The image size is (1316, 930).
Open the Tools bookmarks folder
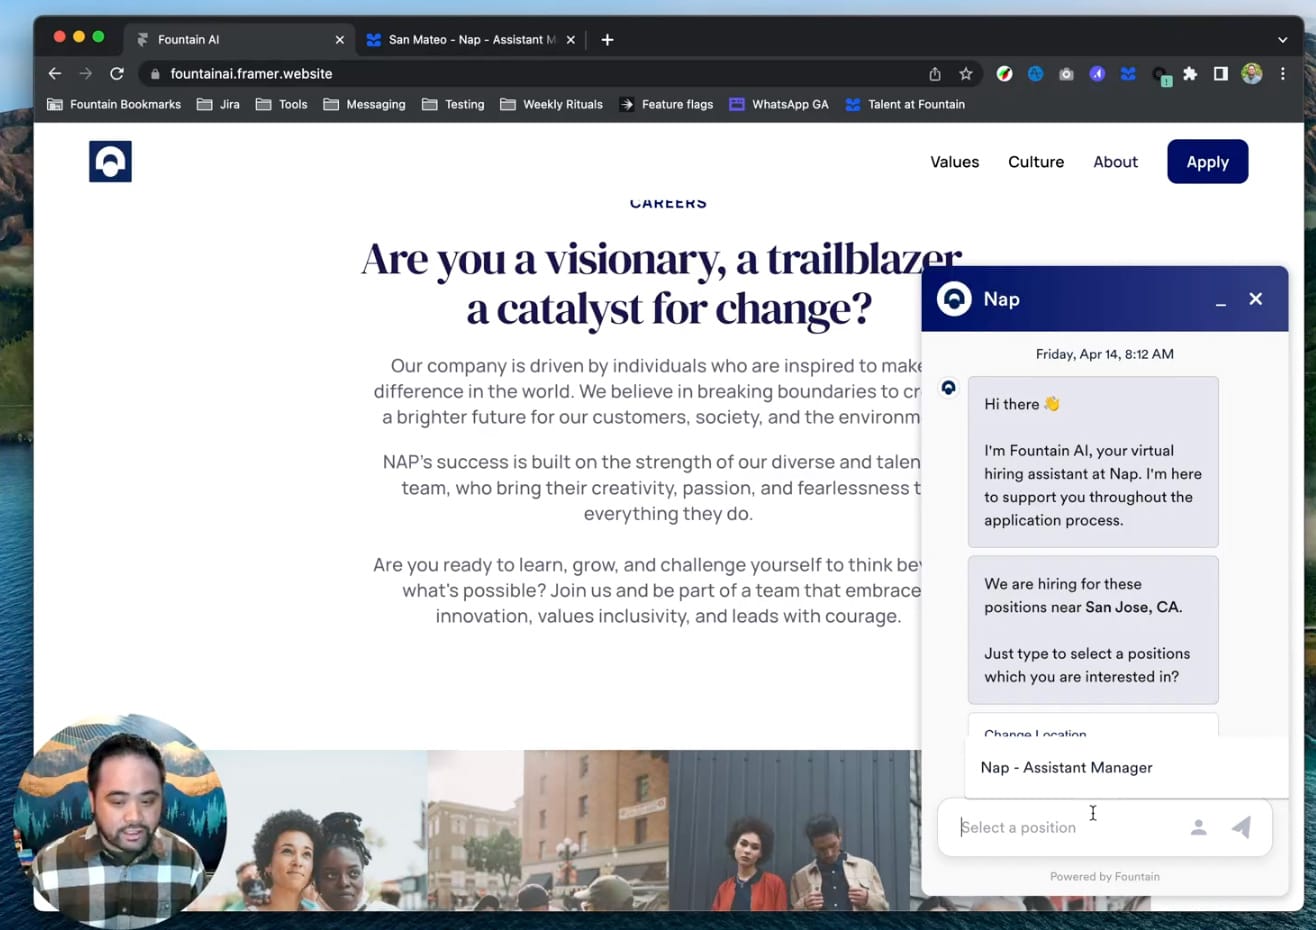pos(281,104)
